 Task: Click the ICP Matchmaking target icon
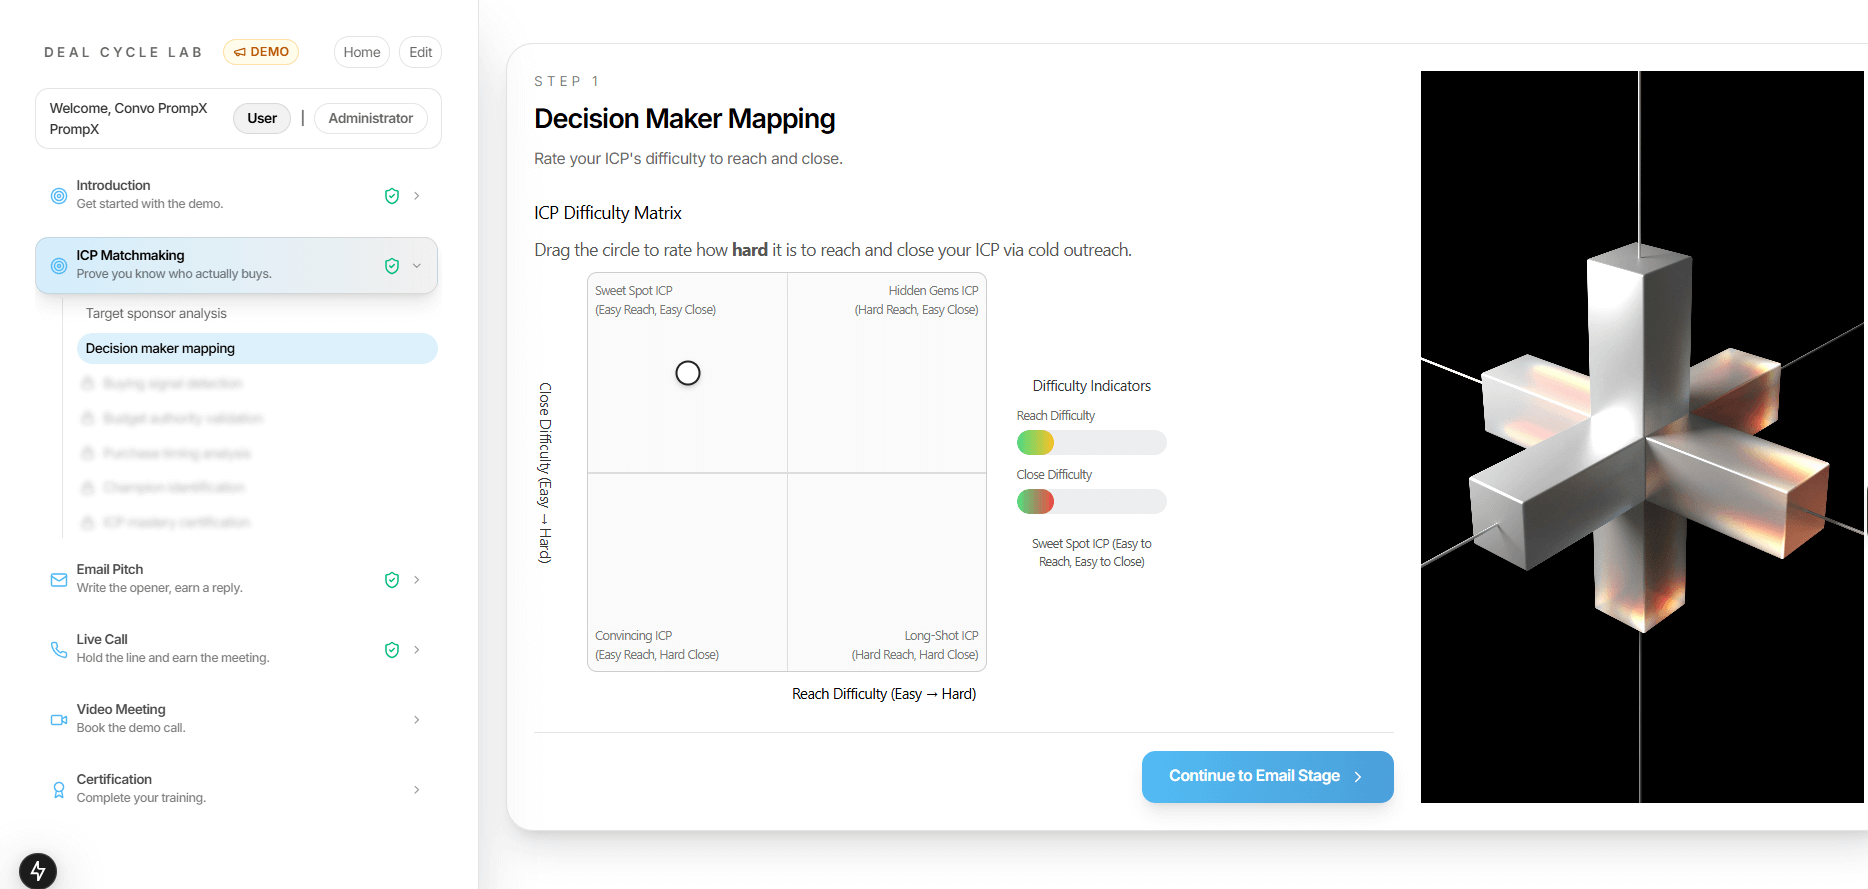59,266
